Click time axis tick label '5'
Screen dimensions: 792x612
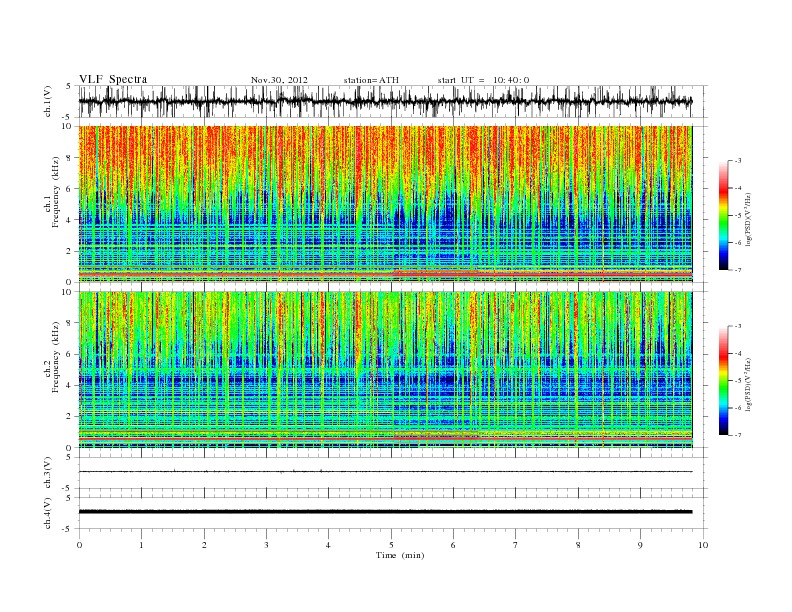coord(391,545)
